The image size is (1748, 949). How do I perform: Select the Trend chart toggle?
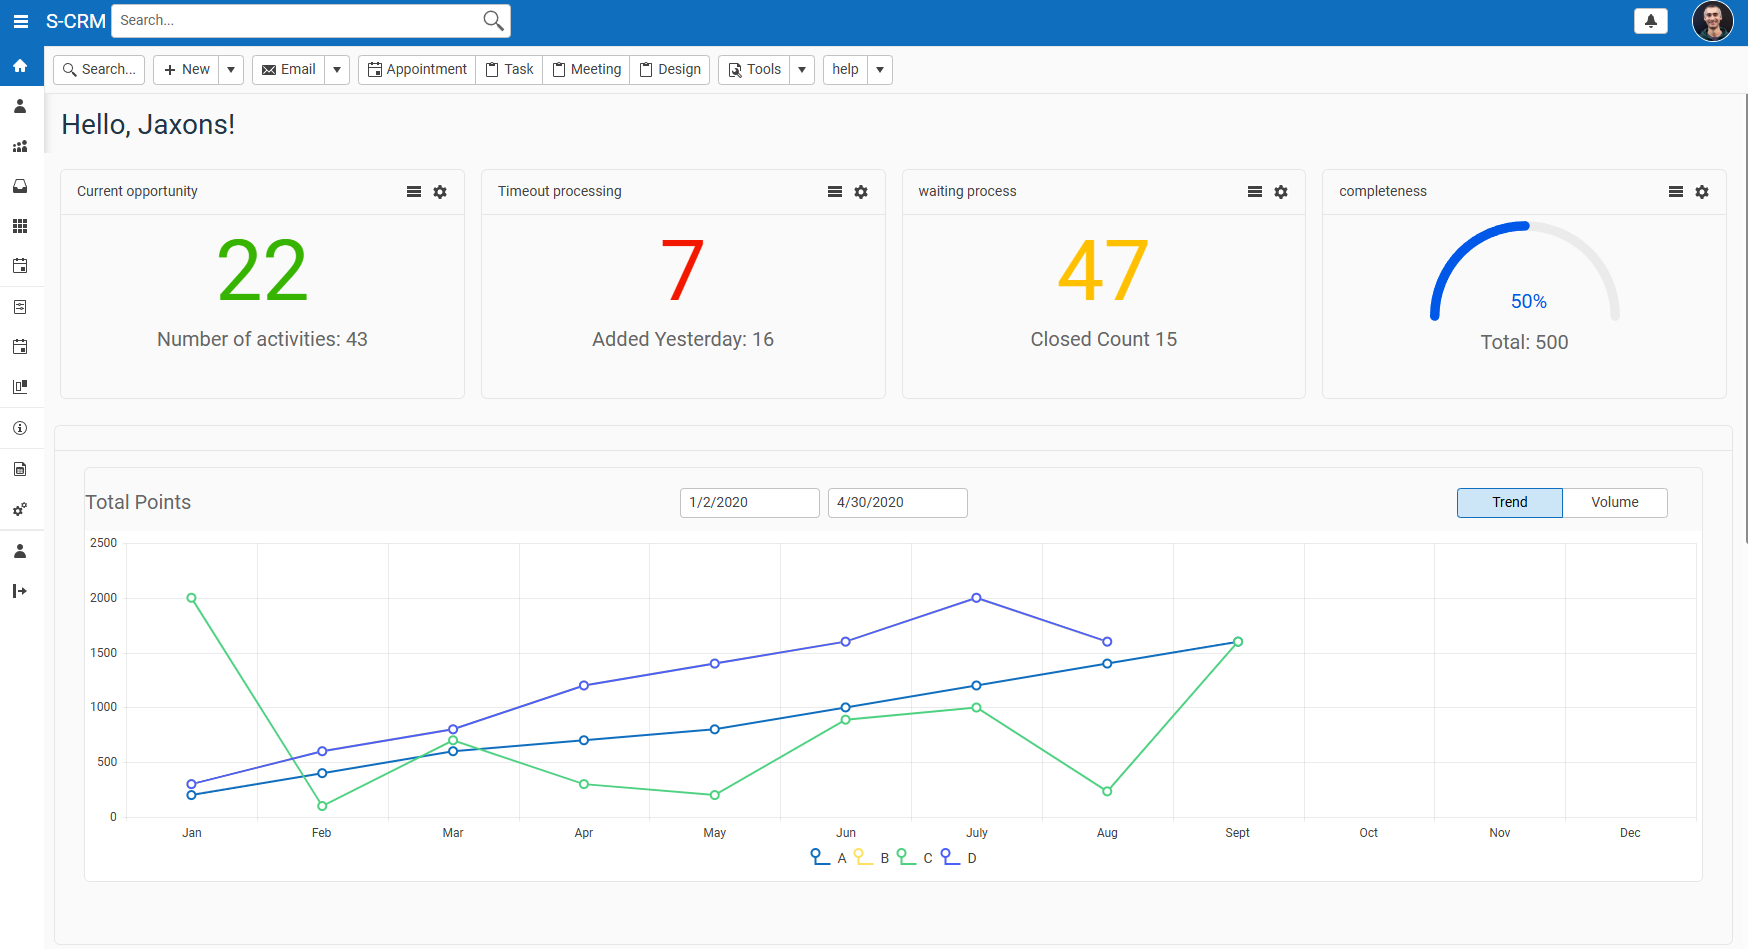tap(1509, 503)
